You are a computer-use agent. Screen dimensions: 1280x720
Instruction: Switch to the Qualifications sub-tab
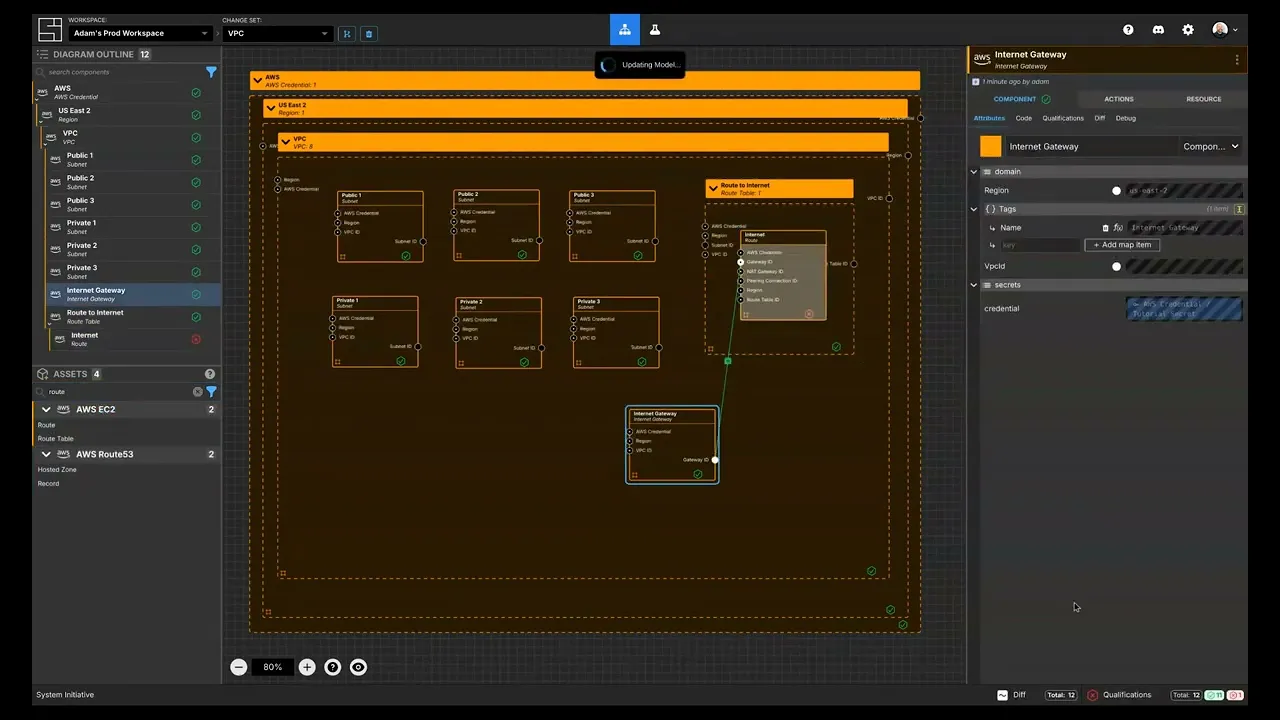1062,118
